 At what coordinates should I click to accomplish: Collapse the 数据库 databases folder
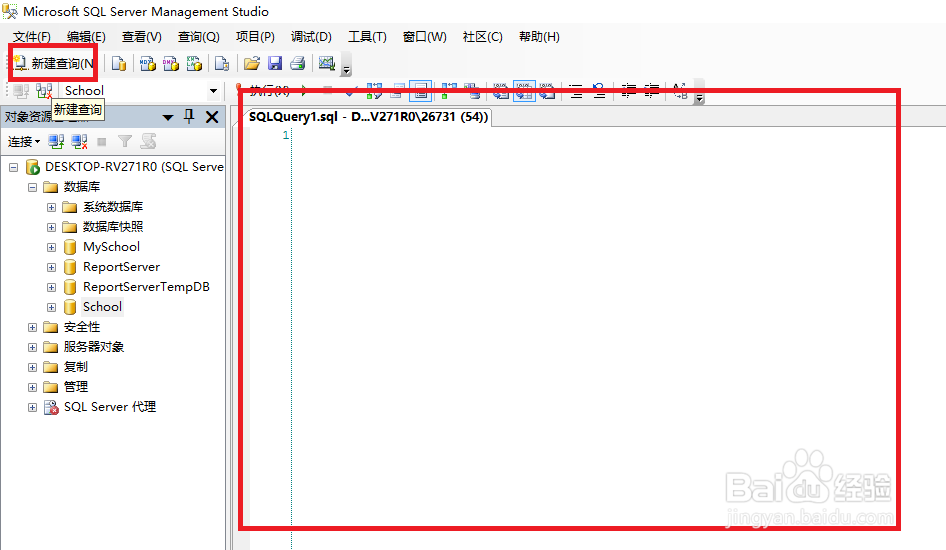point(33,188)
